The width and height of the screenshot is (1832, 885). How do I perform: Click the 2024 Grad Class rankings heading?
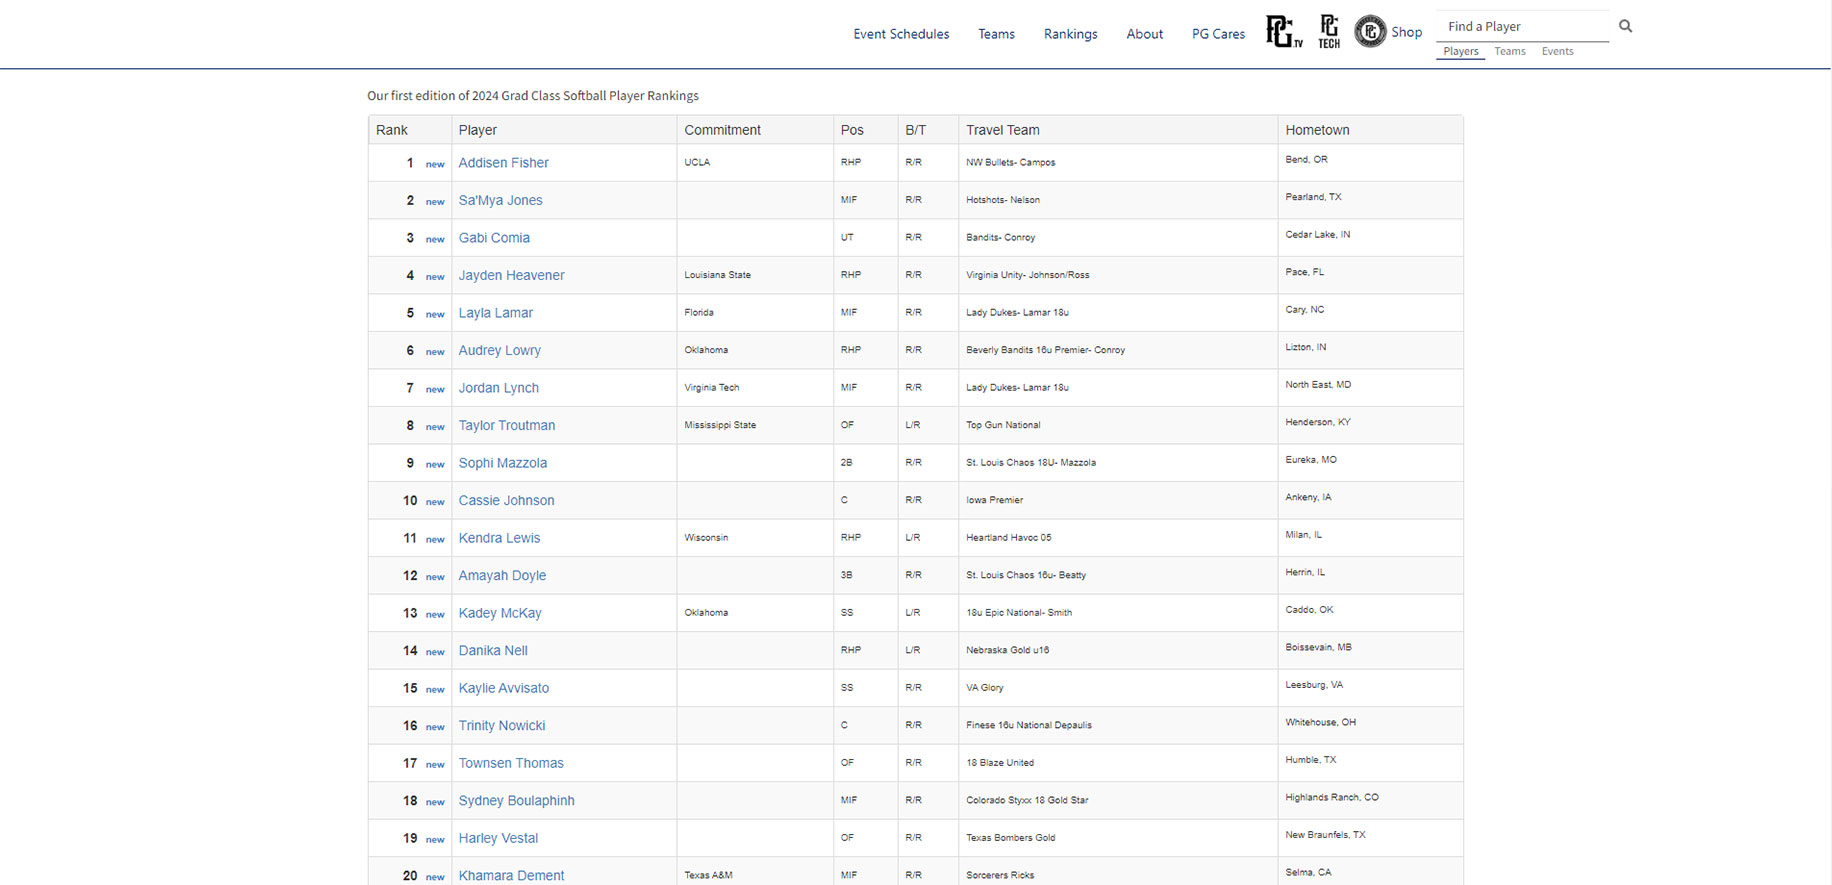click(533, 96)
